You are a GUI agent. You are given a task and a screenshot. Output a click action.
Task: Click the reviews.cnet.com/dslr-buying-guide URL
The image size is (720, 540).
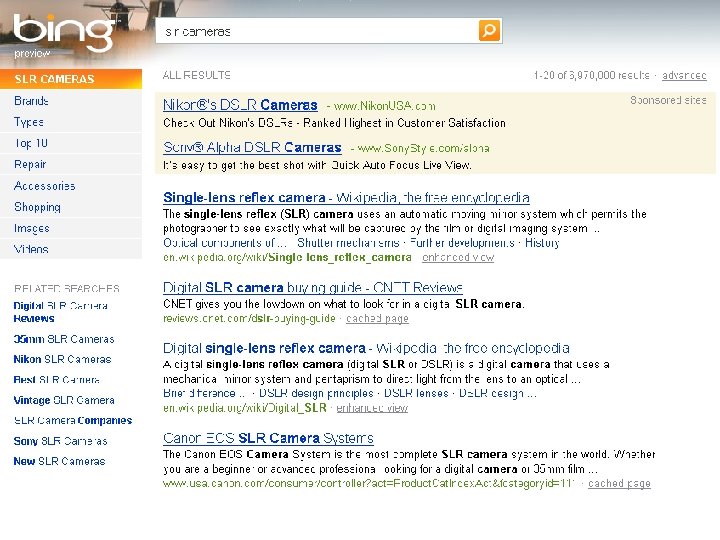coord(249,318)
